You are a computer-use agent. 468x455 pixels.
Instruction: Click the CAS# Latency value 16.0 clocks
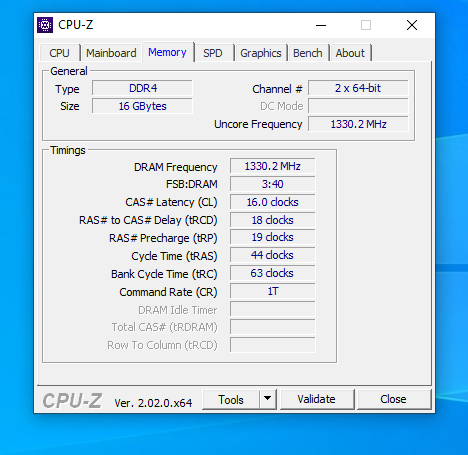click(273, 202)
